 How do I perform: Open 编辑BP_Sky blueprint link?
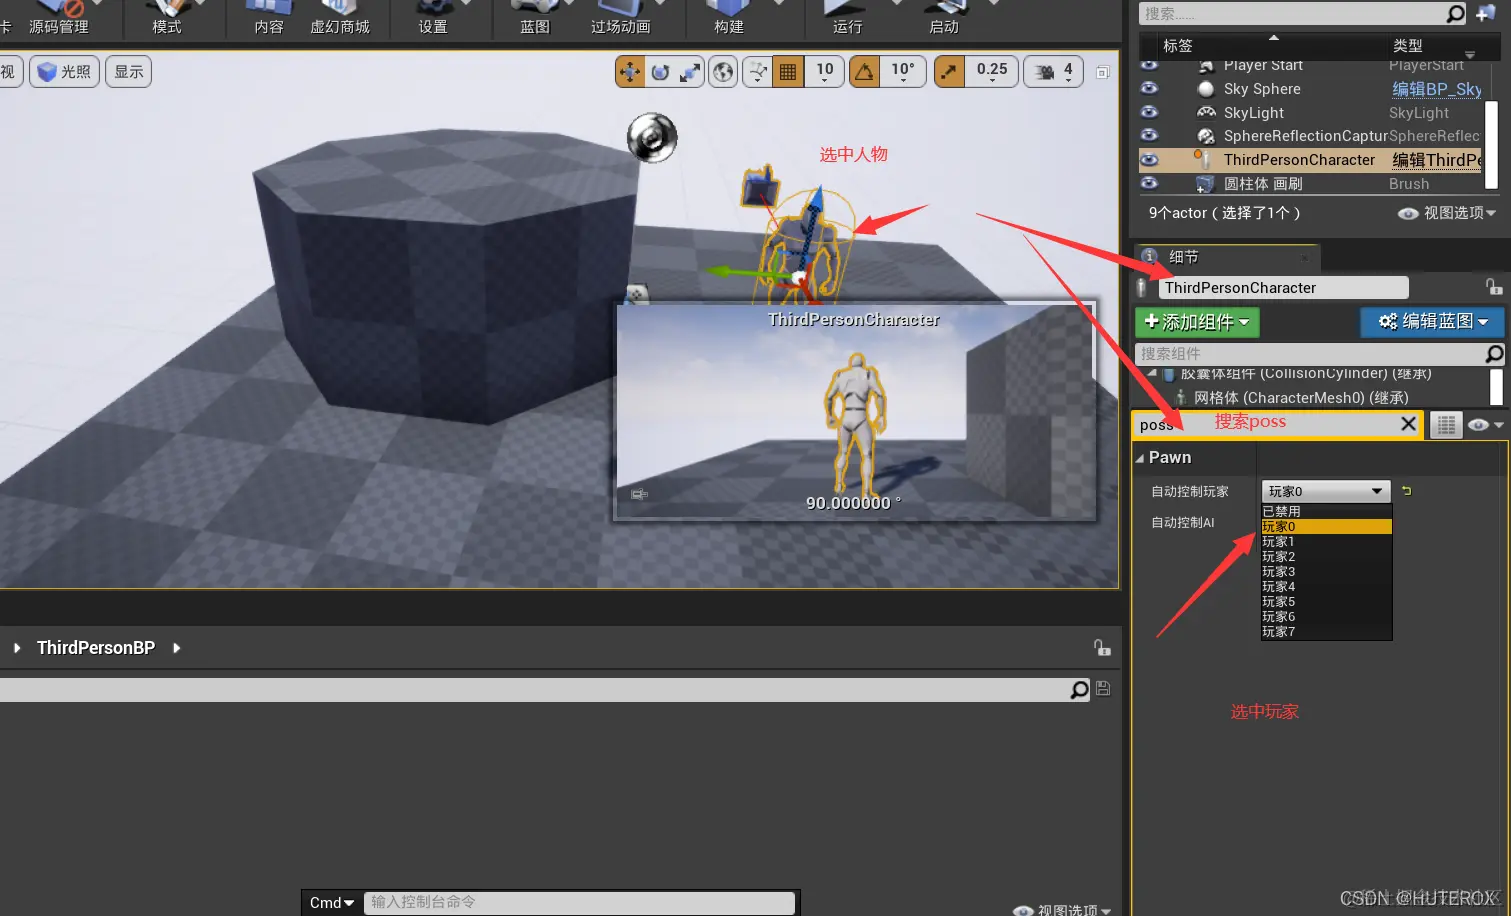point(1437,89)
